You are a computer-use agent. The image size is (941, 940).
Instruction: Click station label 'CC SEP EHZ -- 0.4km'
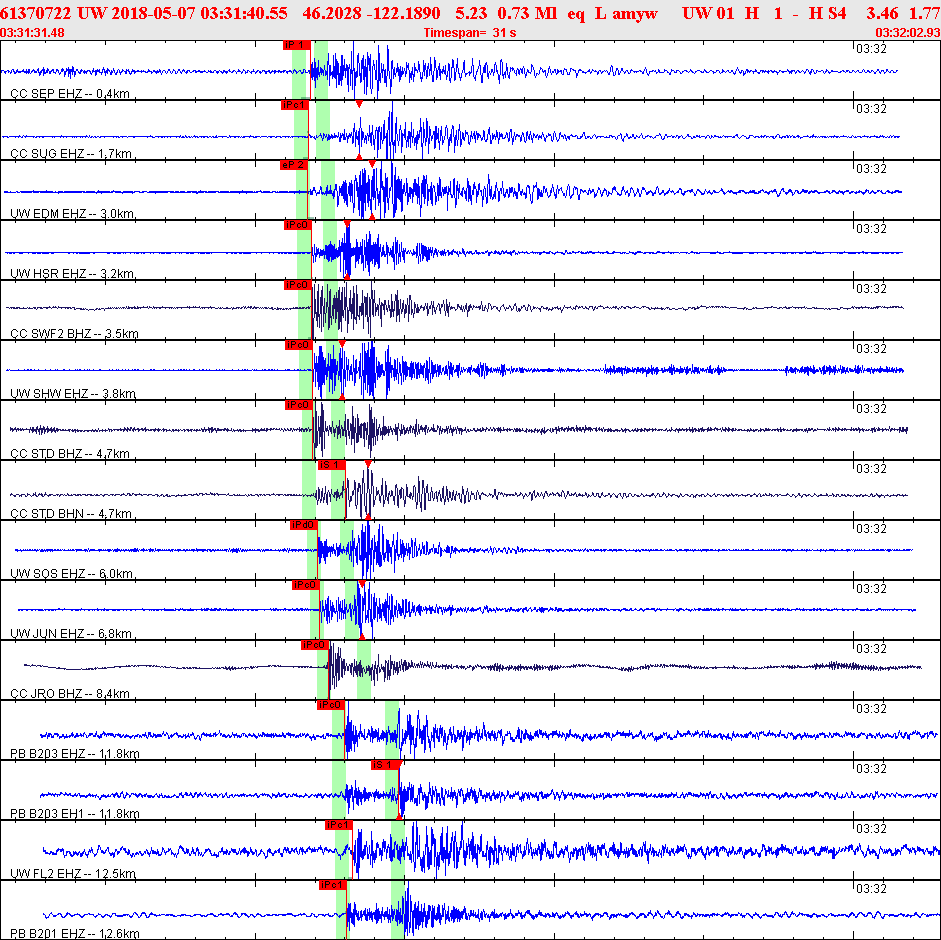click(x=70, y=94)
